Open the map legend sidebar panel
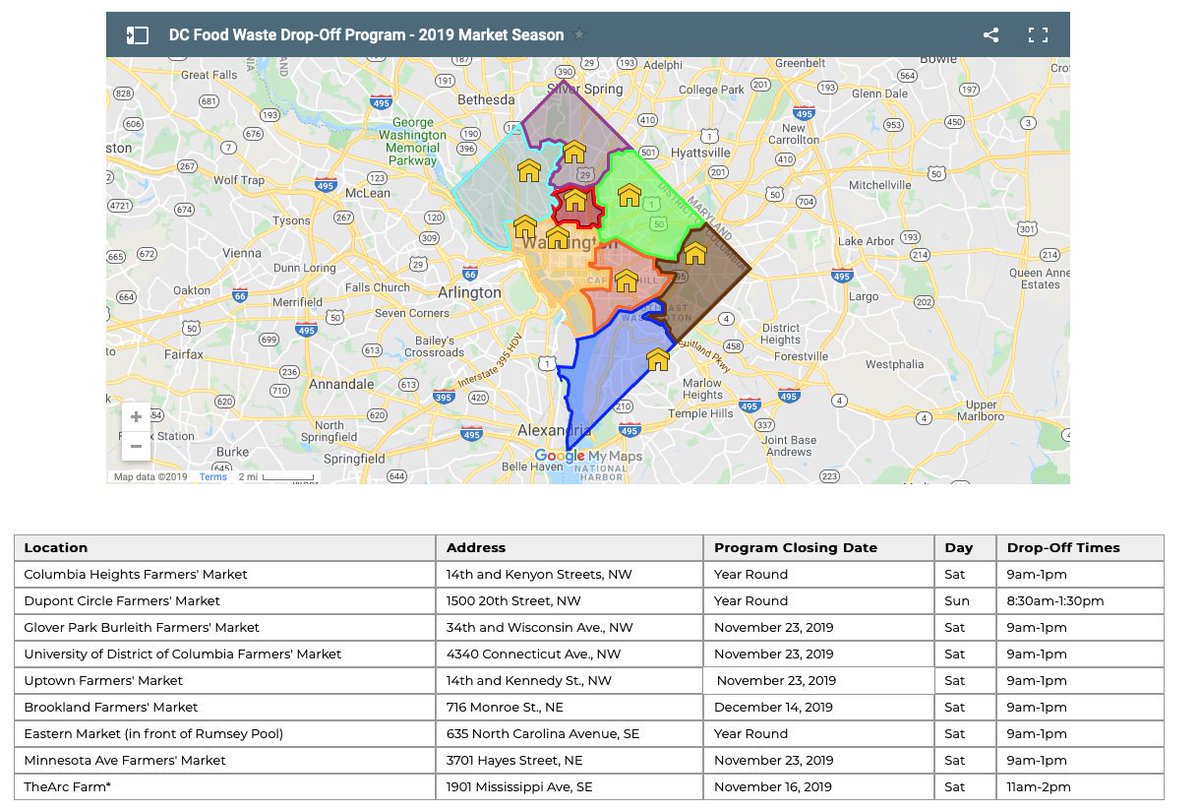Viewport: 1200px width, 810px height. (x=137, y=35)
